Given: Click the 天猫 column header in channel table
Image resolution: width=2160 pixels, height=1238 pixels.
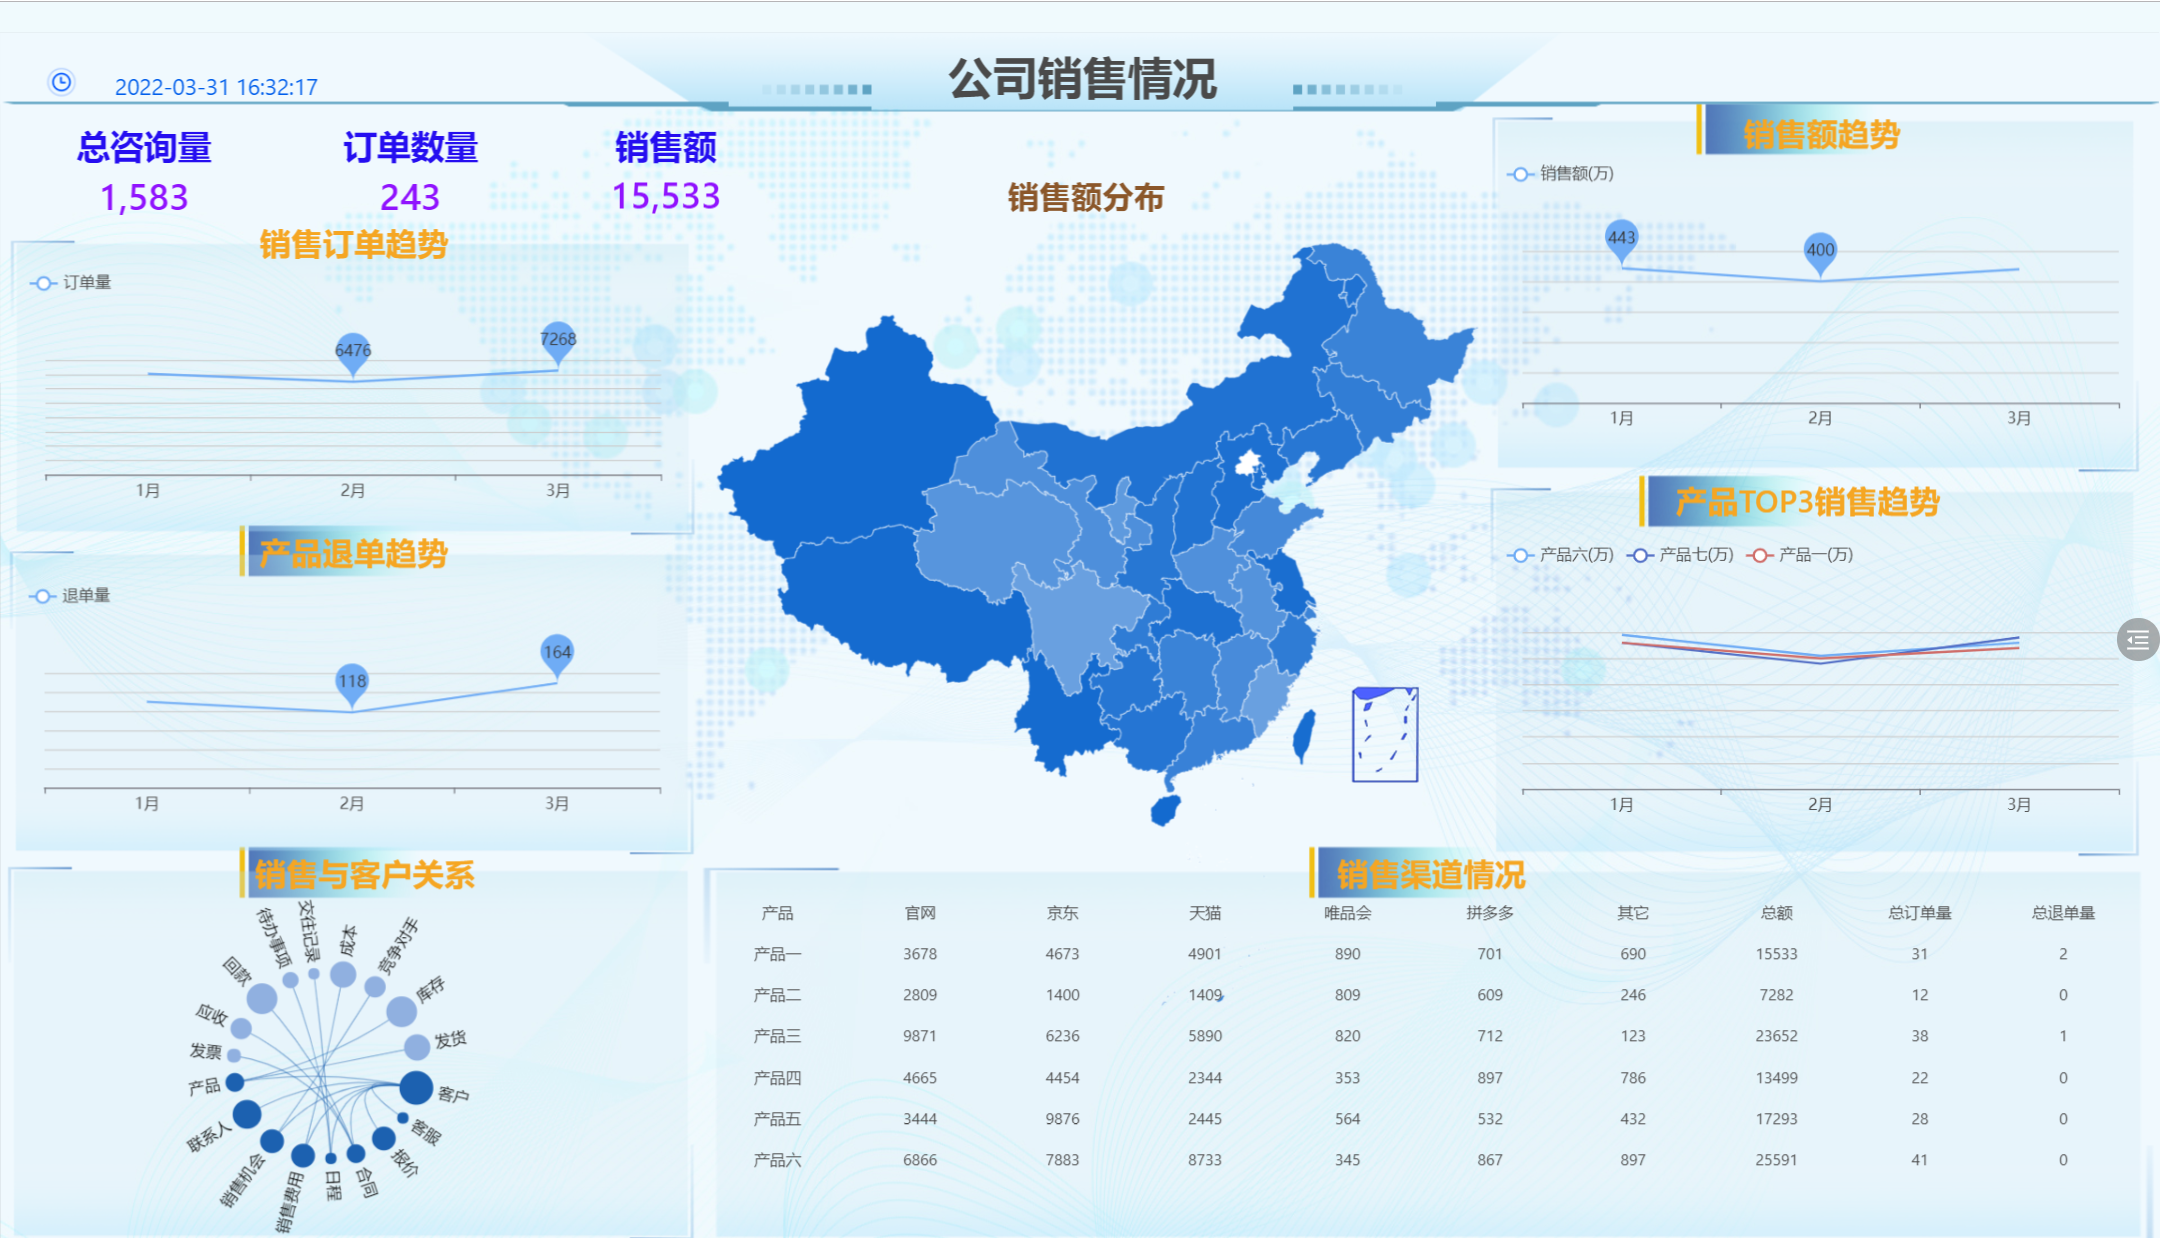Looking at the screenshot, I should point(1205,913).
